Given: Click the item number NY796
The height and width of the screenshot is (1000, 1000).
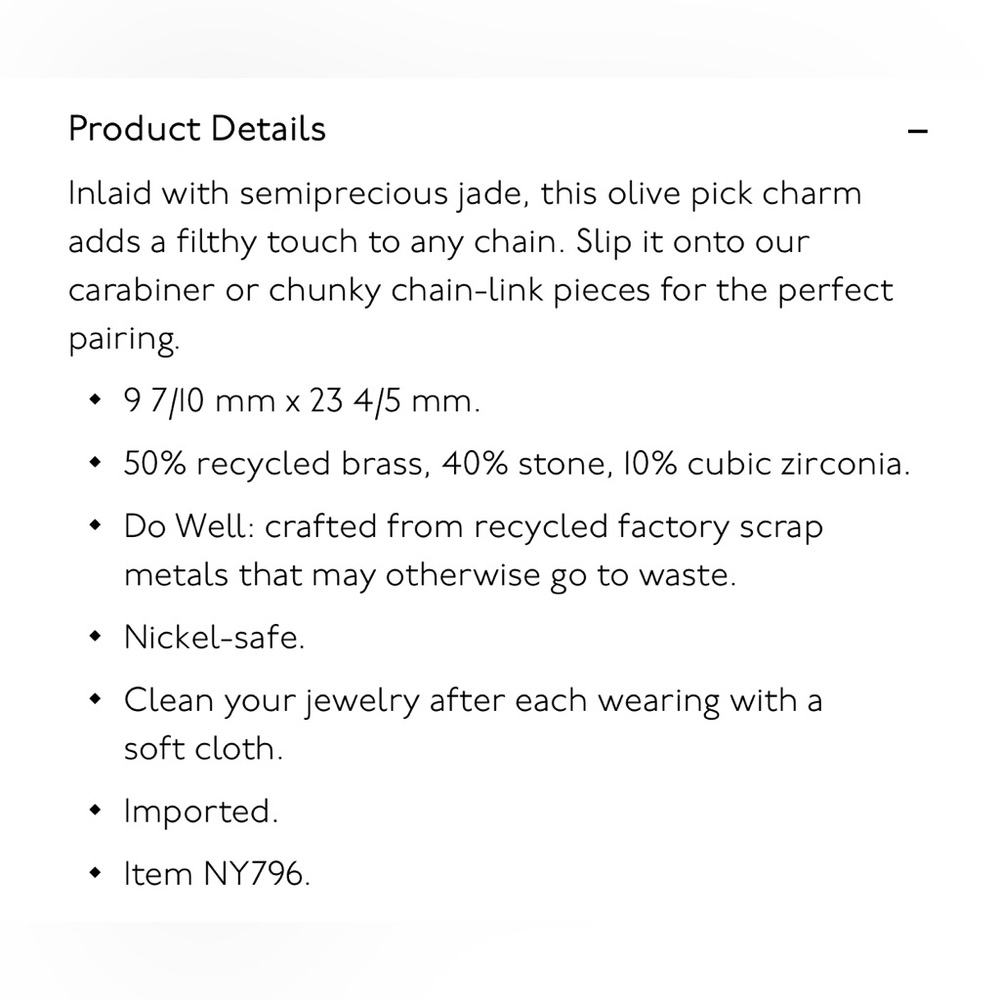Looking at the screenshot, I should [256, 874].
